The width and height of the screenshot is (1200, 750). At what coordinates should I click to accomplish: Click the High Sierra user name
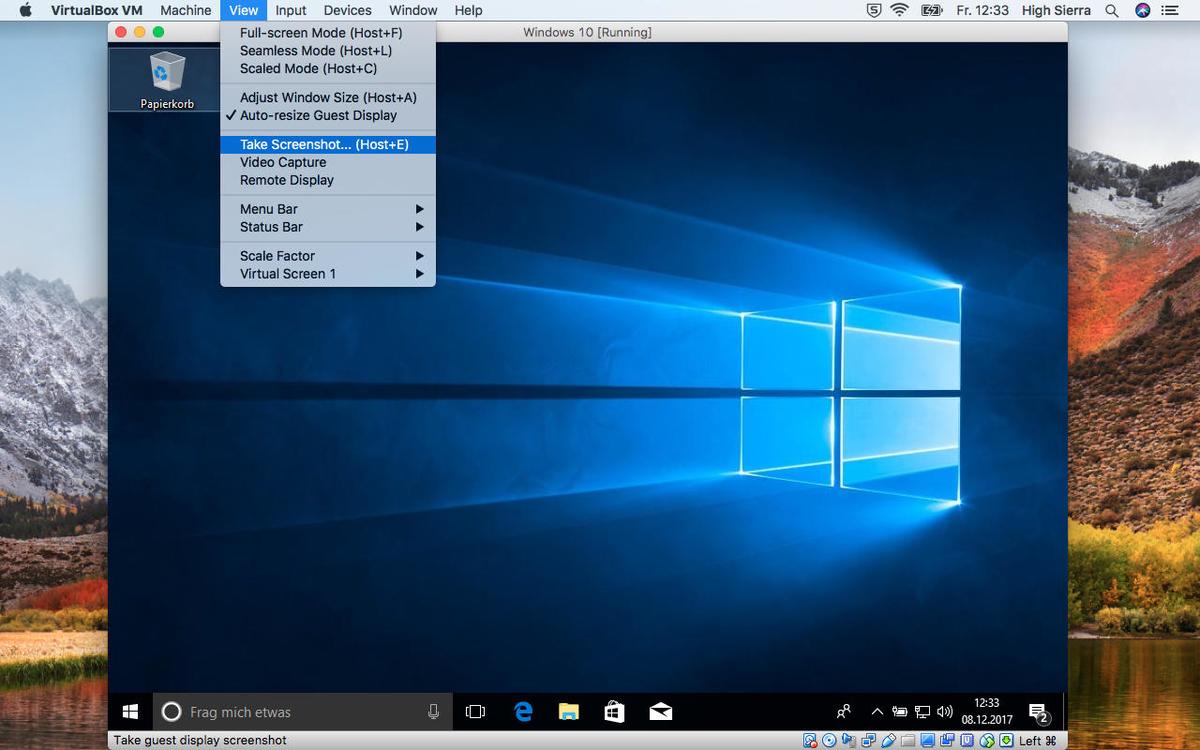1056,10
